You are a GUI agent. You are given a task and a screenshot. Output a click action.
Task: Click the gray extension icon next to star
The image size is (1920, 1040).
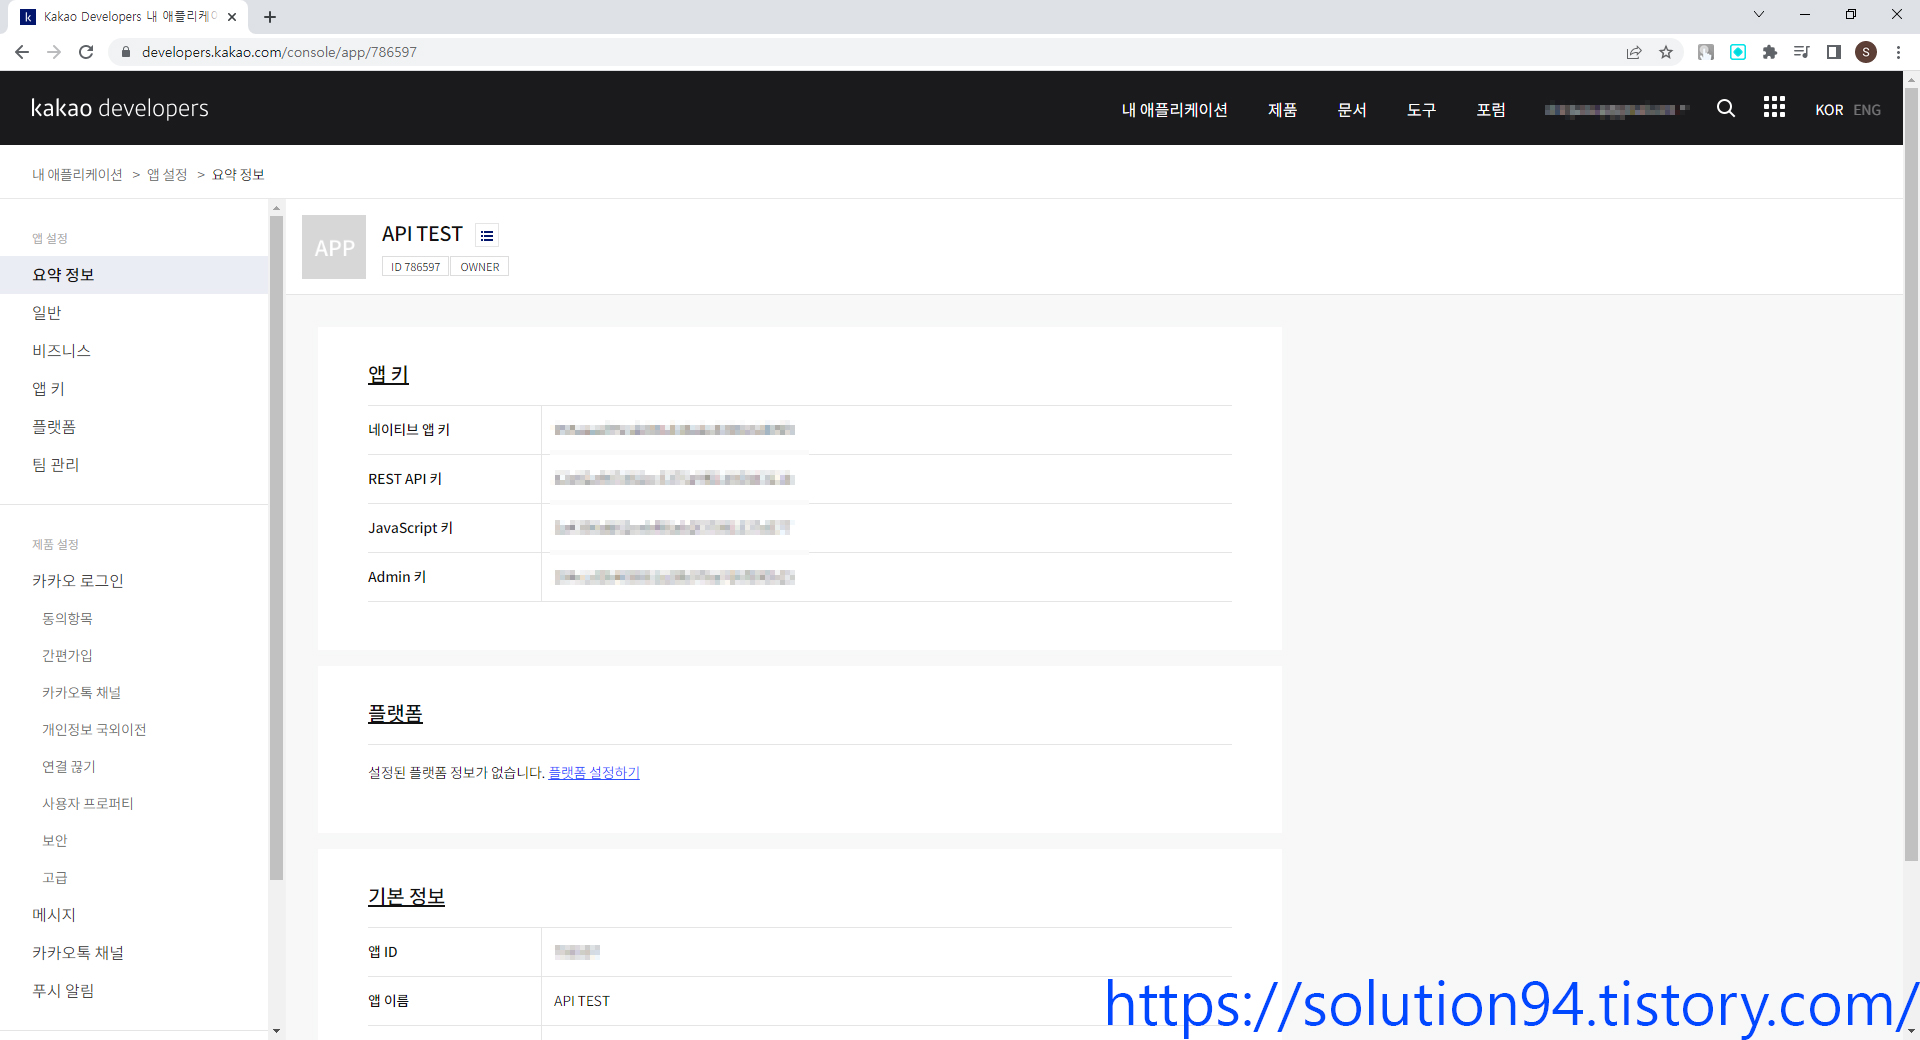(1706, 52)
